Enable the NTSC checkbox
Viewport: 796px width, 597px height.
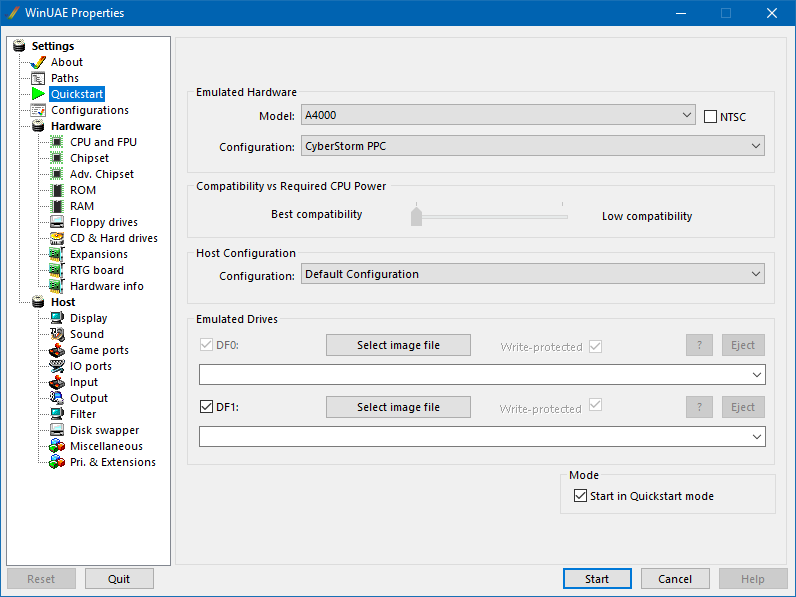pos(711,117)
